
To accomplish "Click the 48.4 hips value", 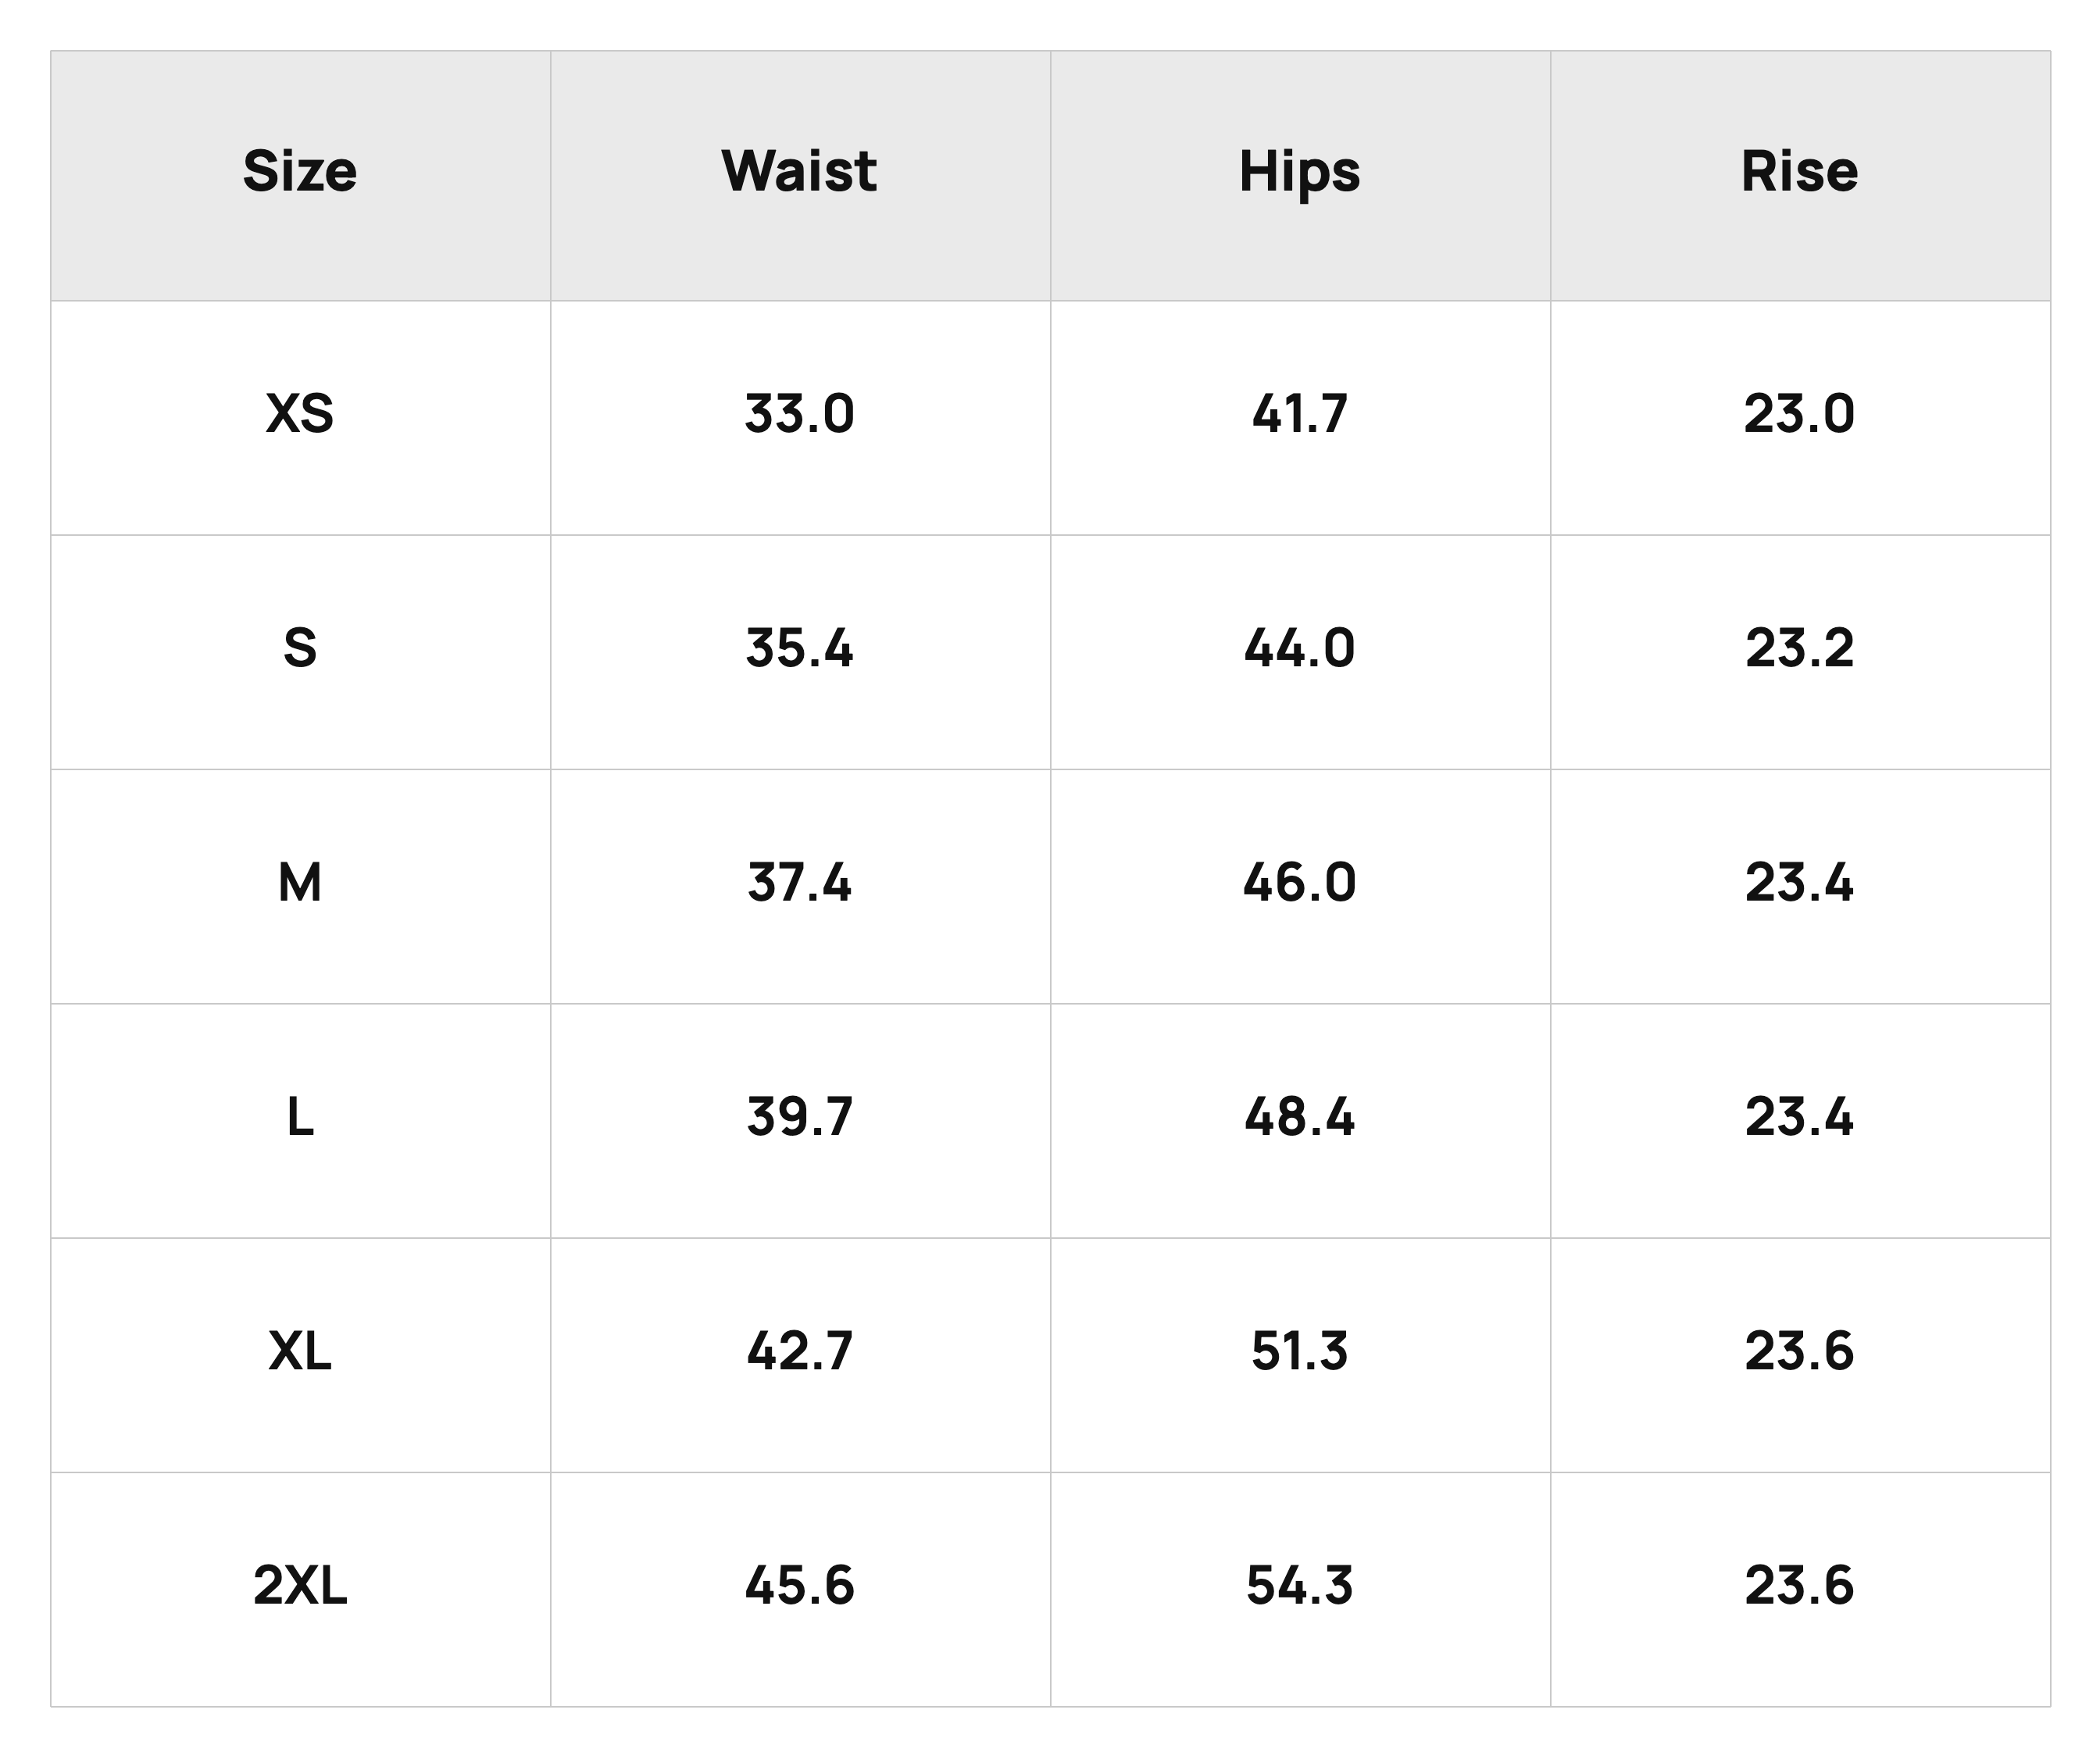I will pyautogui.click(x=1299, y=1116).
